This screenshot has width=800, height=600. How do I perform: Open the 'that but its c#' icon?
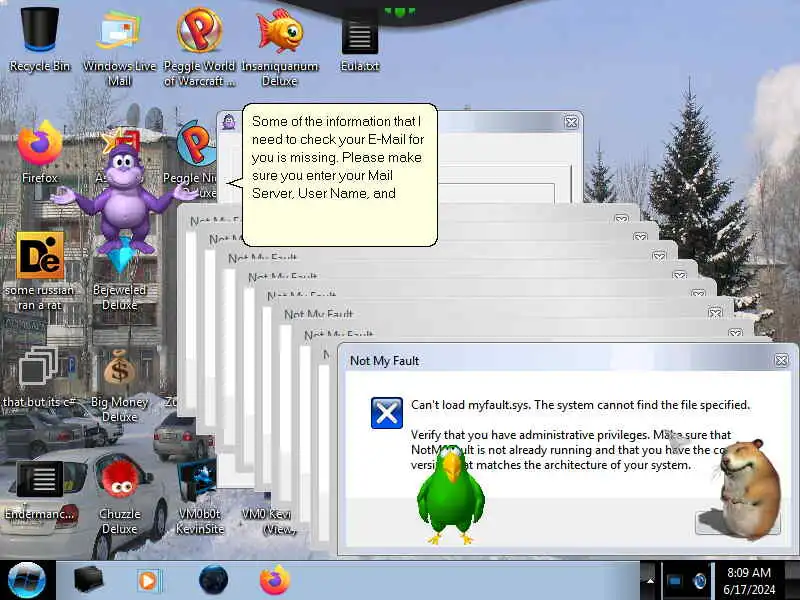click(39, 378)
